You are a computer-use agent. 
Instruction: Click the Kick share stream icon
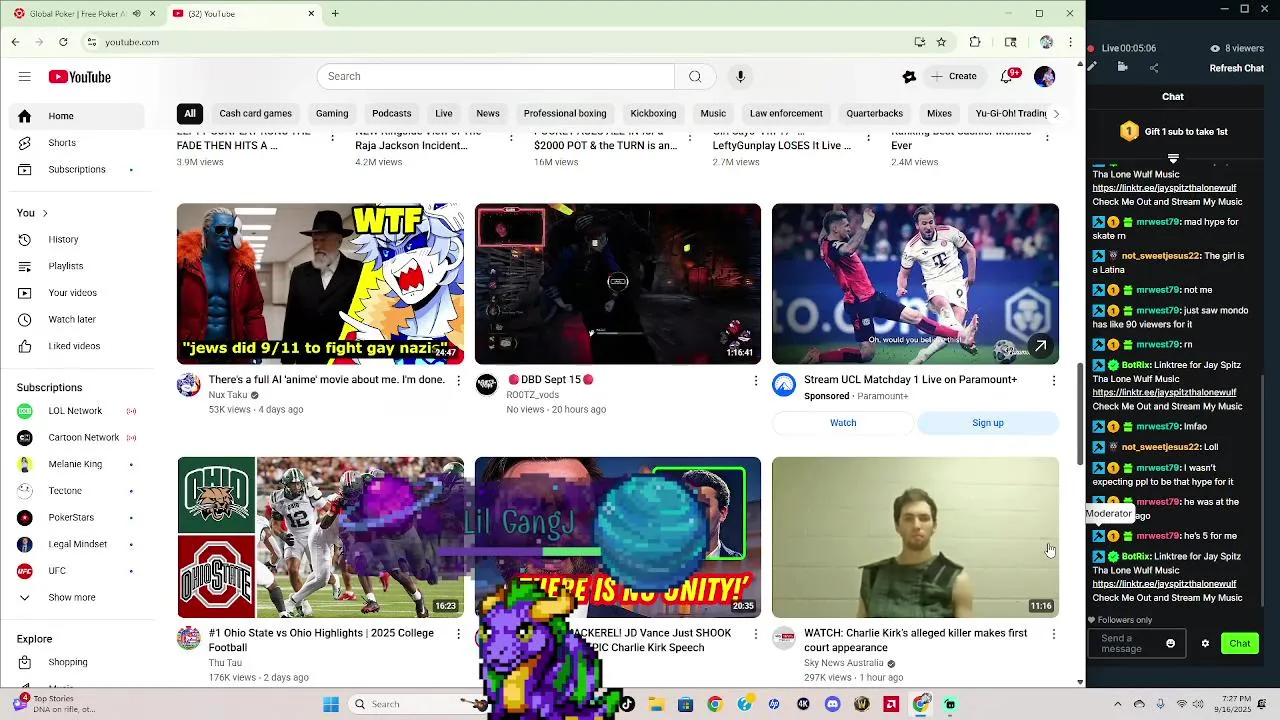click(1154, 68)
